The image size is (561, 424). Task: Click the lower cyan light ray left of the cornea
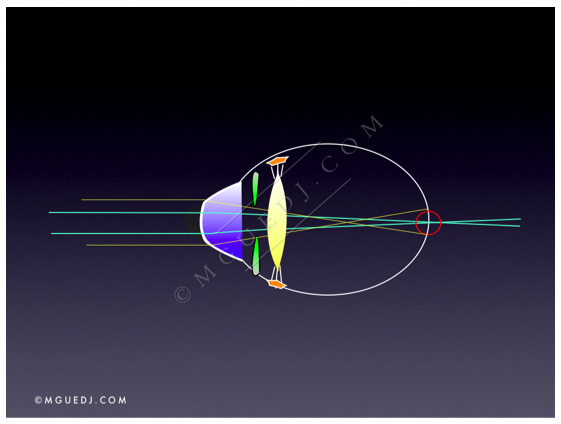coord(127,233)
